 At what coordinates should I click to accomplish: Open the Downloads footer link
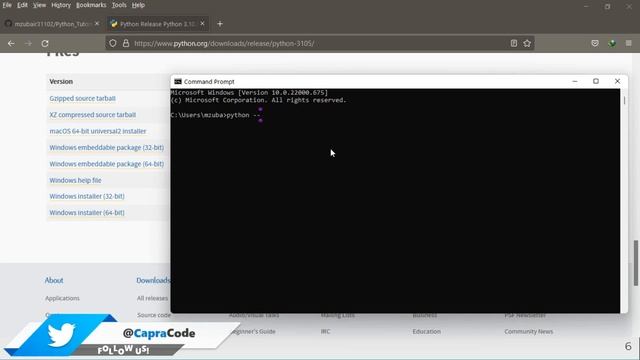point(153,280)
